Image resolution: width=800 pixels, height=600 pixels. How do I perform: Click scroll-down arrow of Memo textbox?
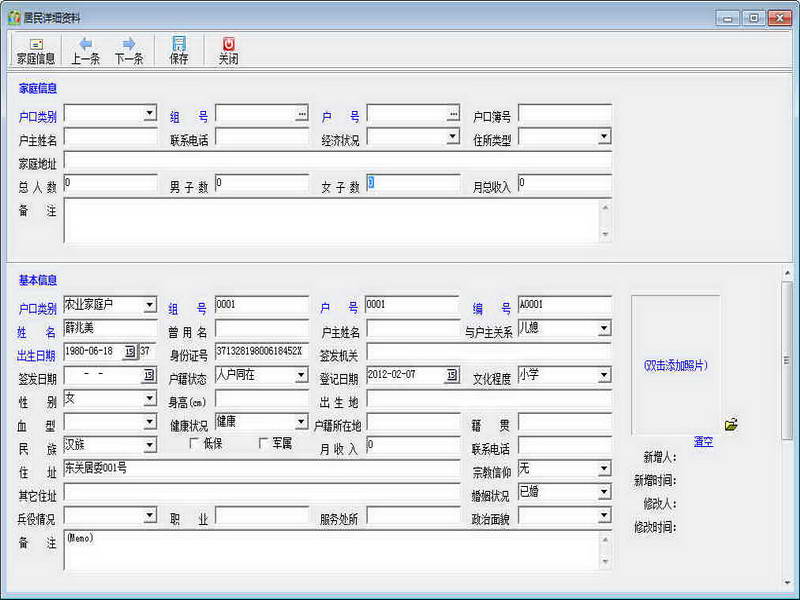click(x=605, y=562)
